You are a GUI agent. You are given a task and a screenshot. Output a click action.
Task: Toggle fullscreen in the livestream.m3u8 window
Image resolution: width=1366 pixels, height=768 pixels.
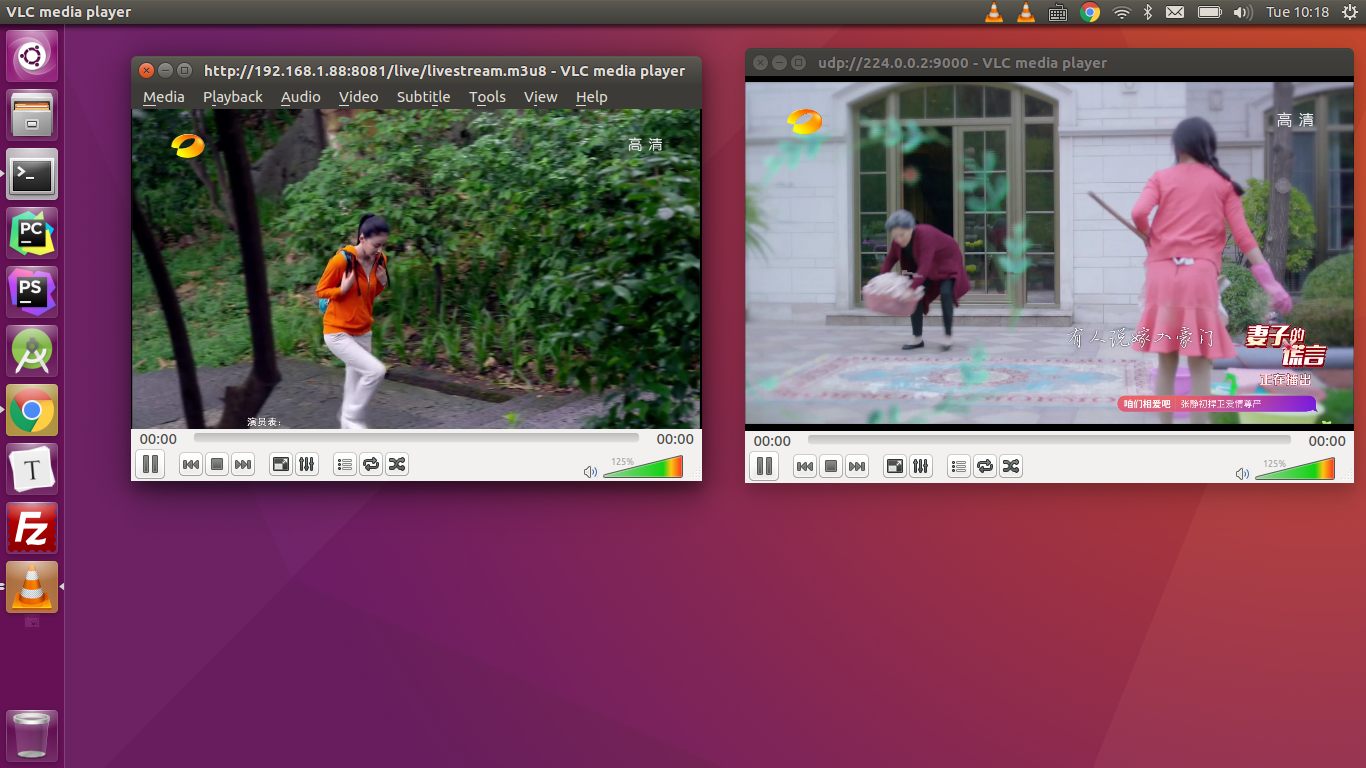pyautogui.click(x=281, y=464)
